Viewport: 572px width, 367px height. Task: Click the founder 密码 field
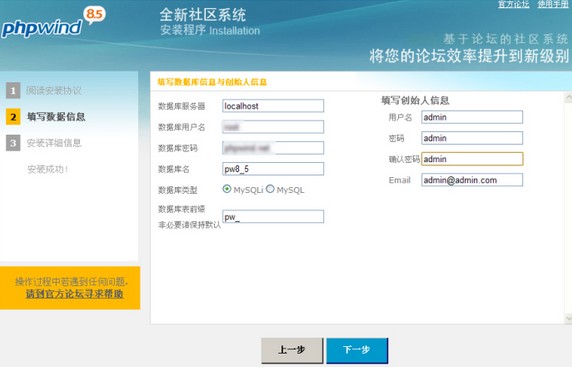[472, 138]
